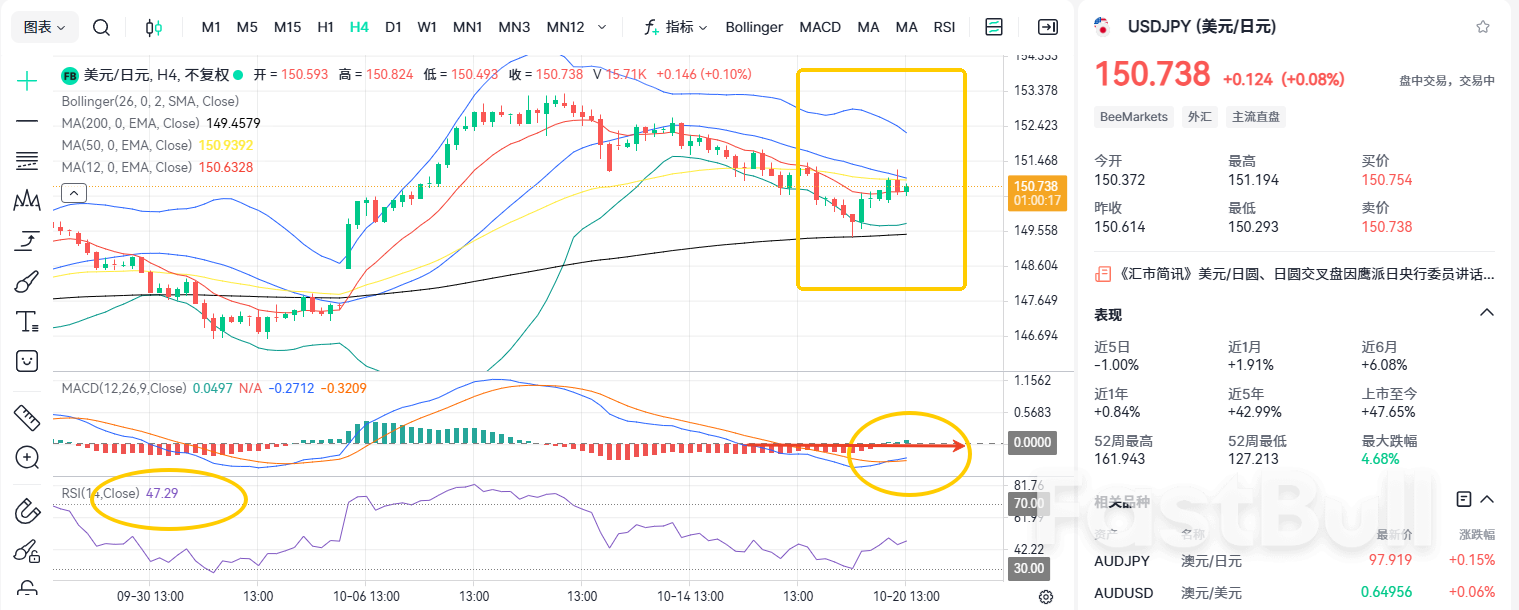Add USDJPY to favorites with star
Image resolution: width=1519 pixels, height=610 pixels.
click(x=1482, y=27)
